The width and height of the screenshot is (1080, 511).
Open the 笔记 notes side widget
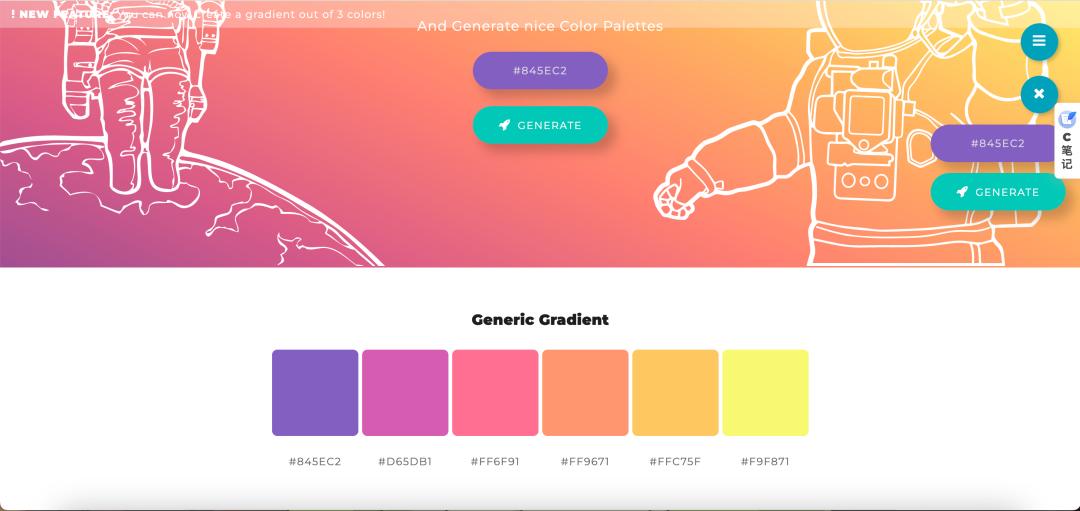pos(1067,141)
